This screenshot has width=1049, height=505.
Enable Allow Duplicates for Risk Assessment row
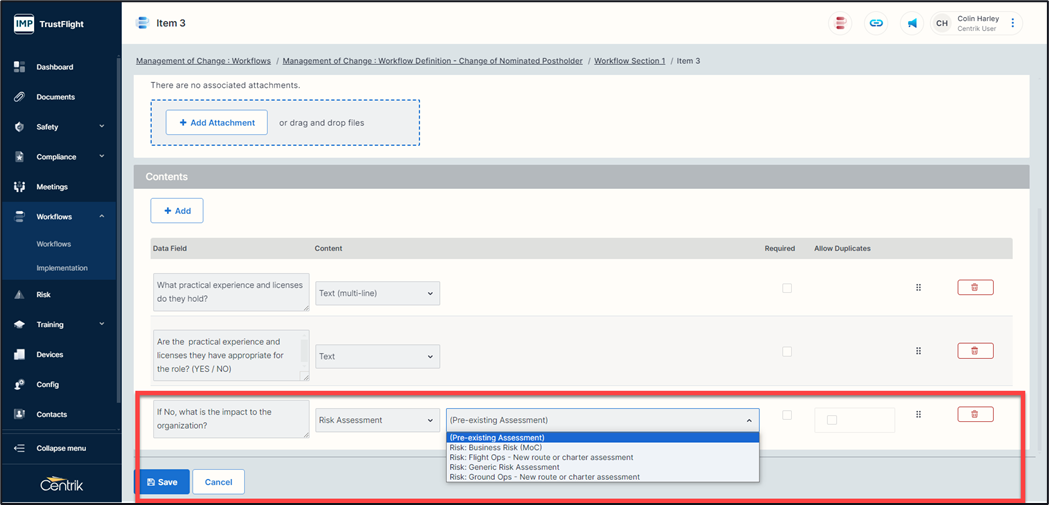pos(831,420)
